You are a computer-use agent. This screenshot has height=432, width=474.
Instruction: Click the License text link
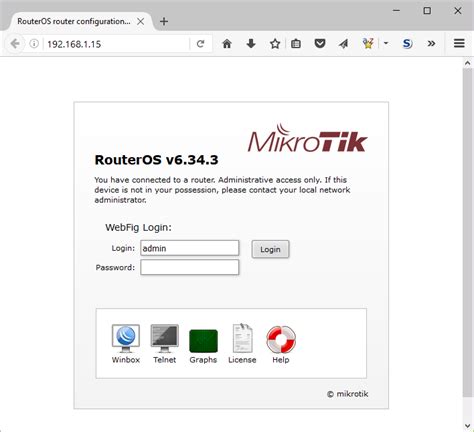(x=242, y=360)
